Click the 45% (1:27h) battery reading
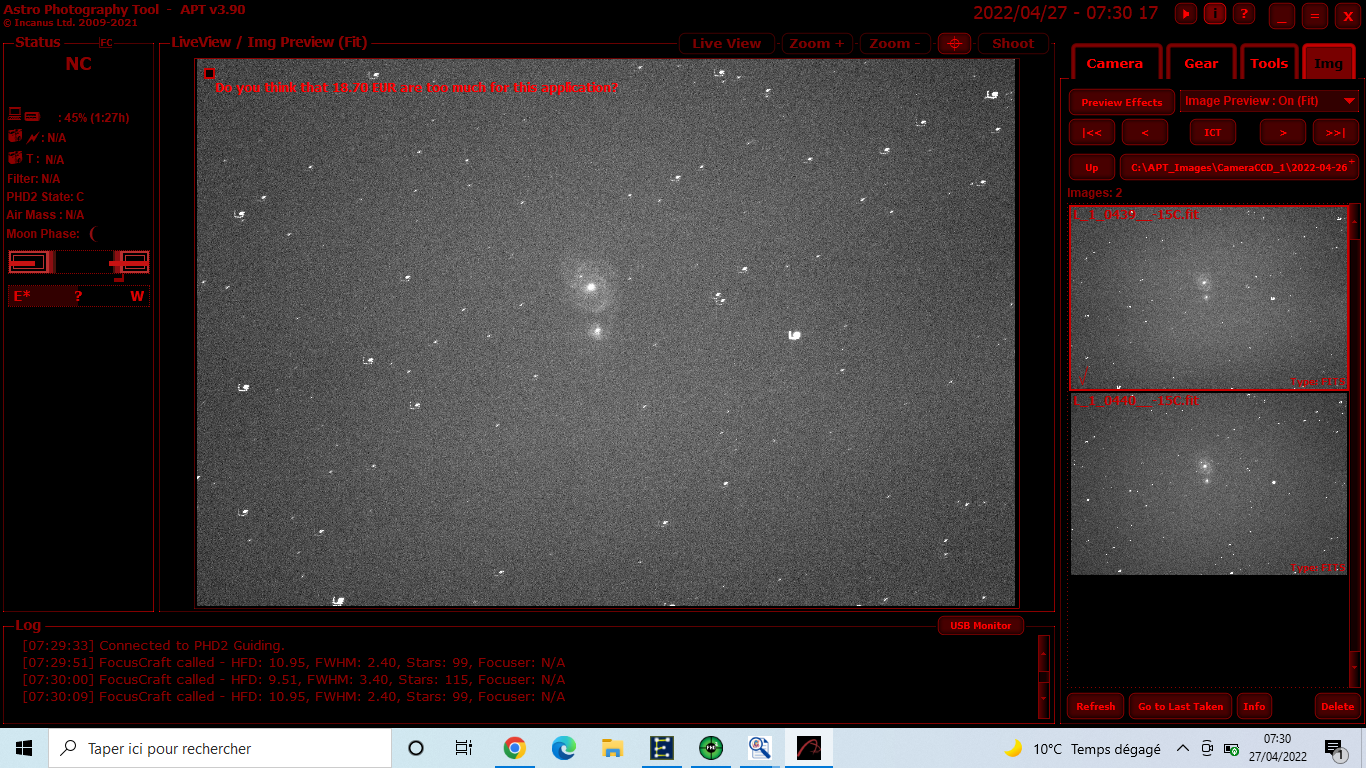Image resolution: width=1366 pixels, height=768 pixels. (96, 117)
